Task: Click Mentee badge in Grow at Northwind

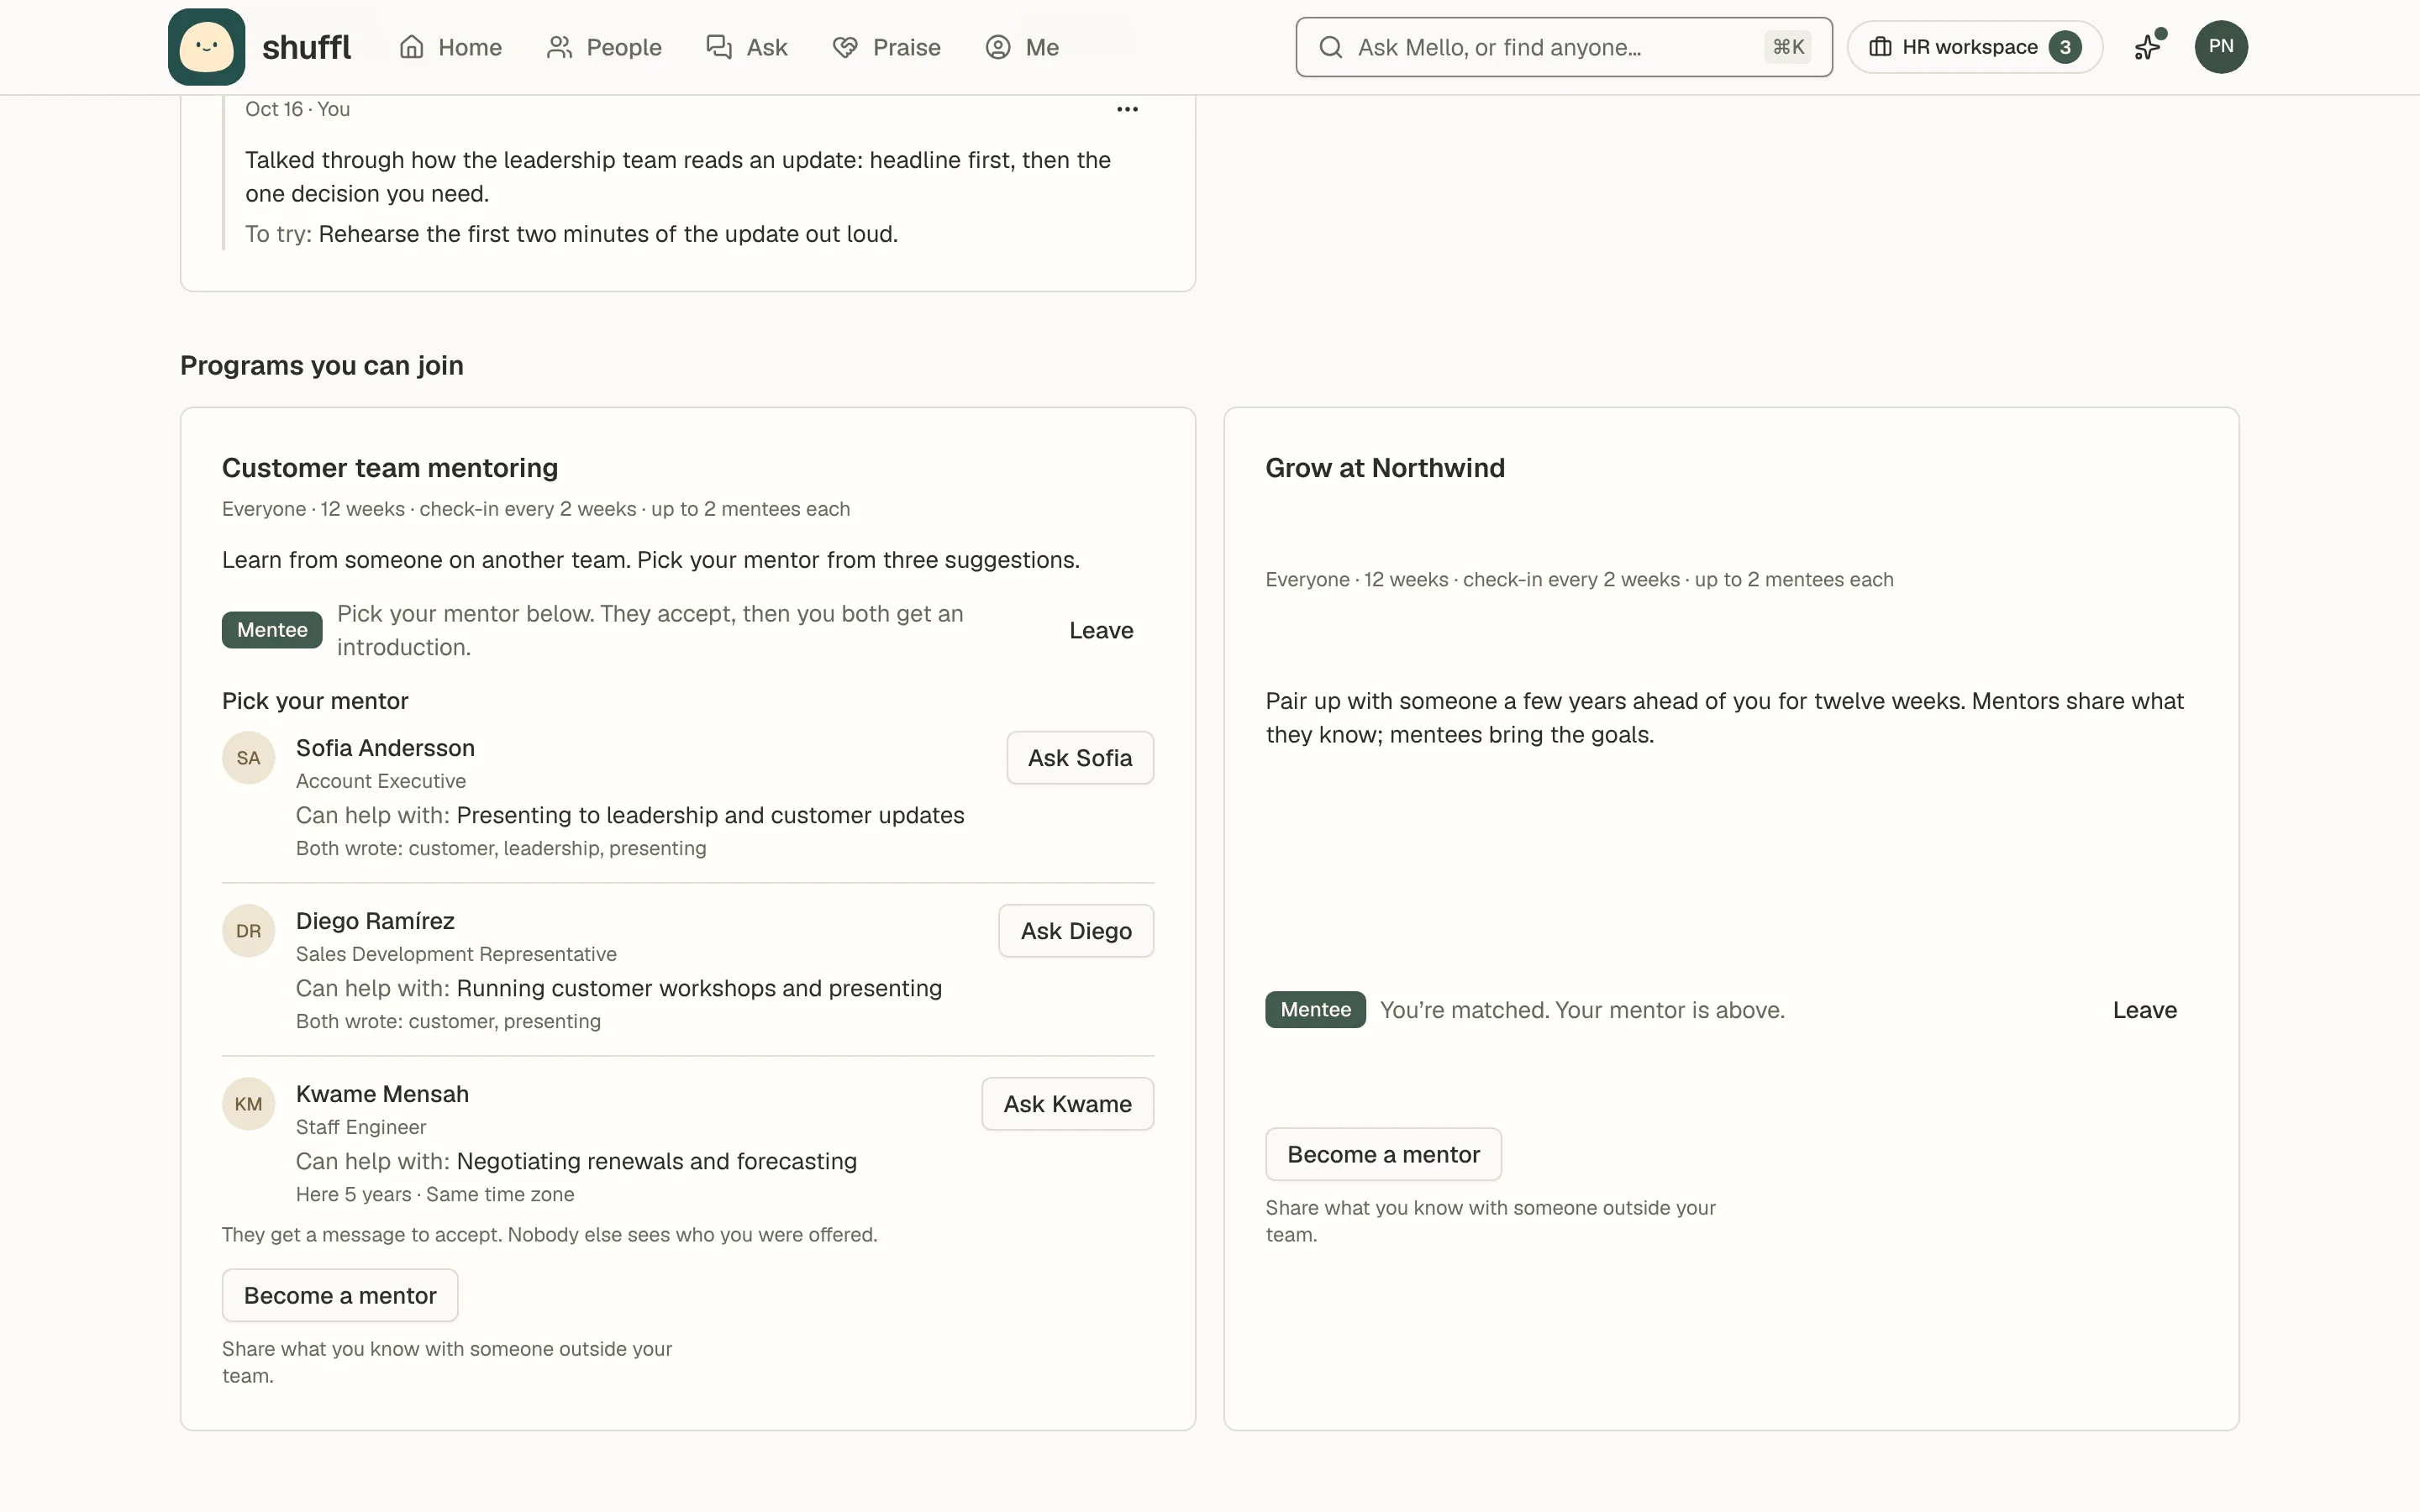Action: 1315,1010
